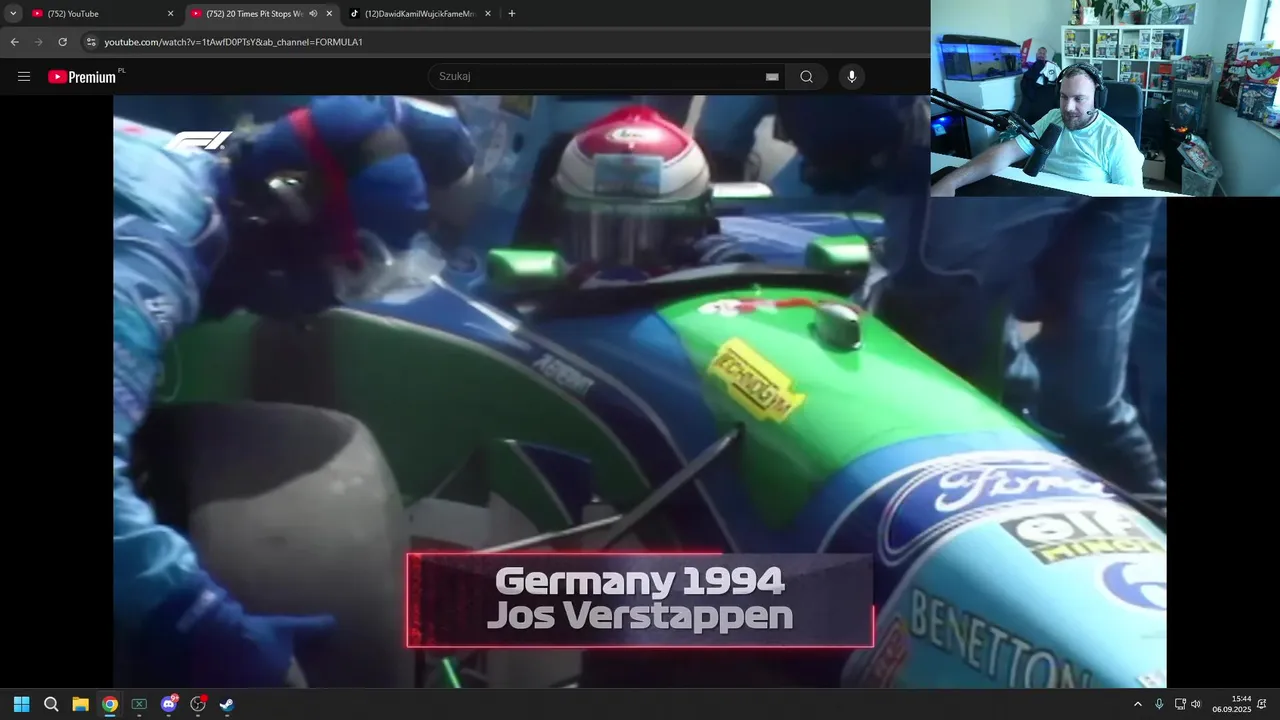This screenshot has width=1280, height=720.
Task: Open network status tray icon
Action: point(1180,704)
